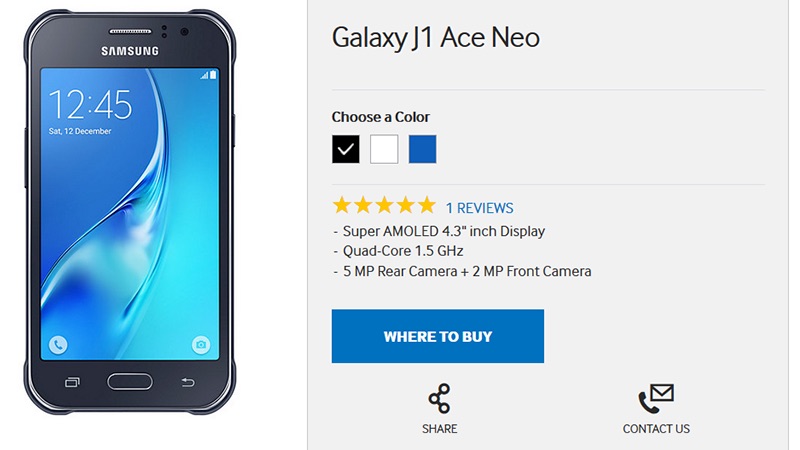Click the share icon
Screen dimensions: 800x450
coord(439,399)
